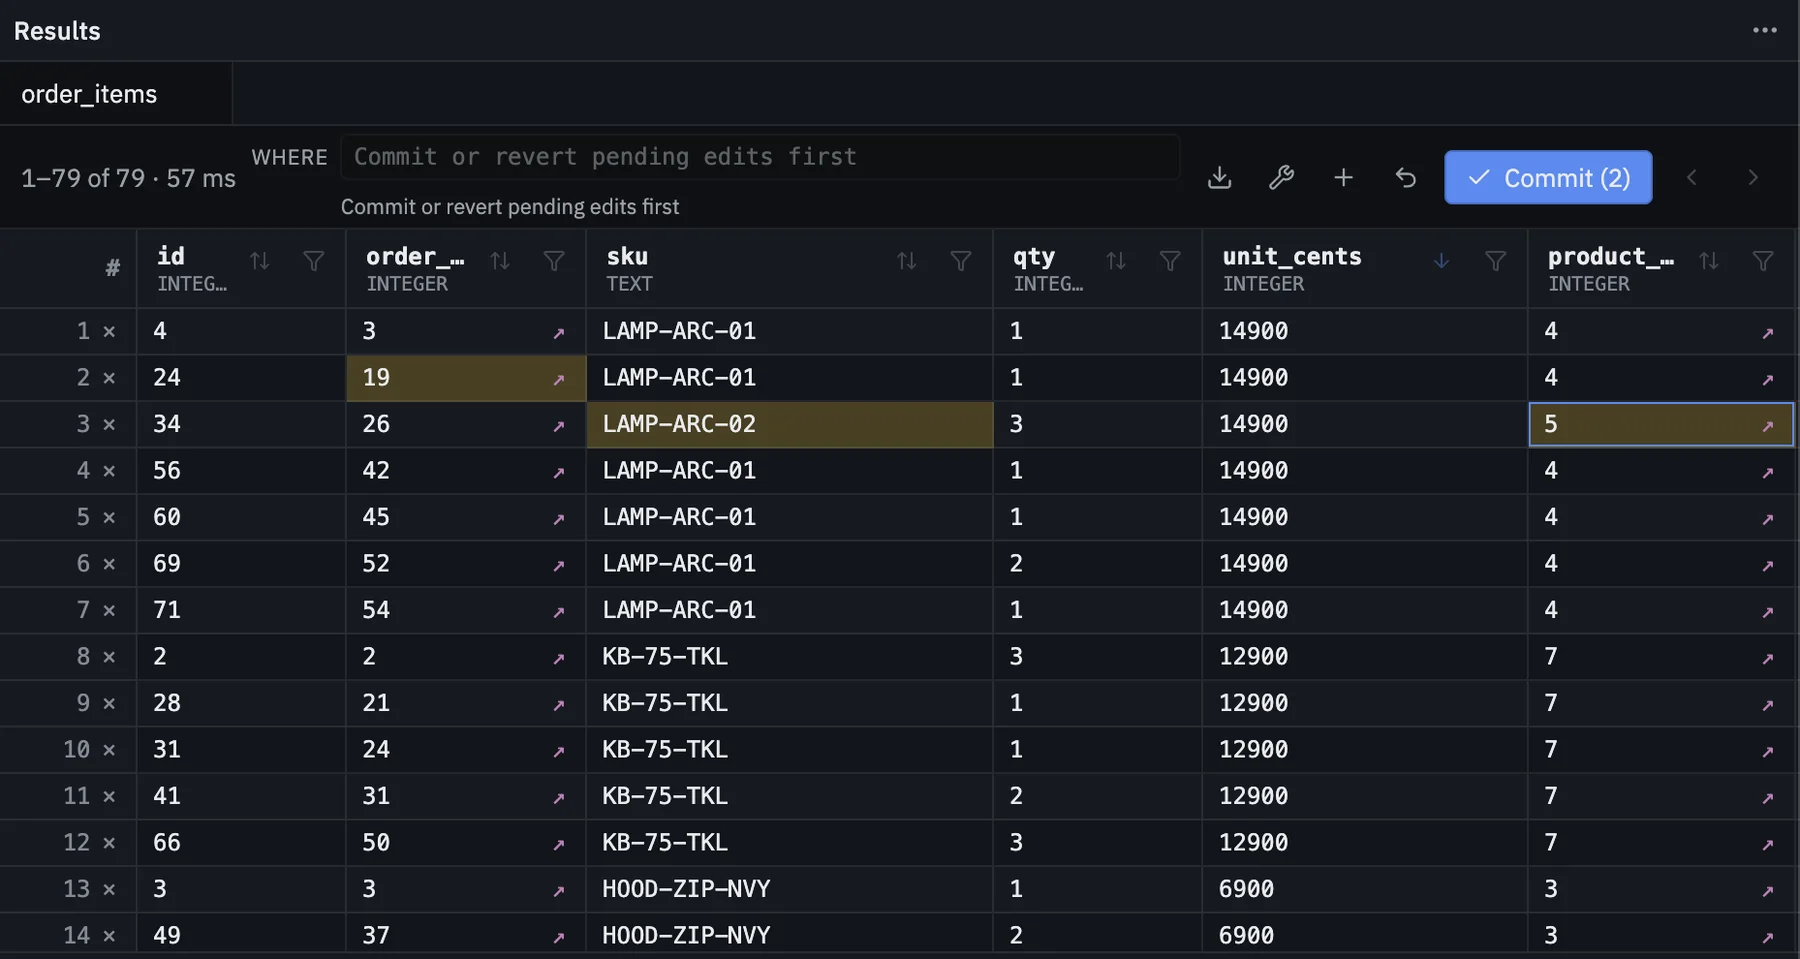
Task: Revert pending edits with undo icon
Action: 1405,178
